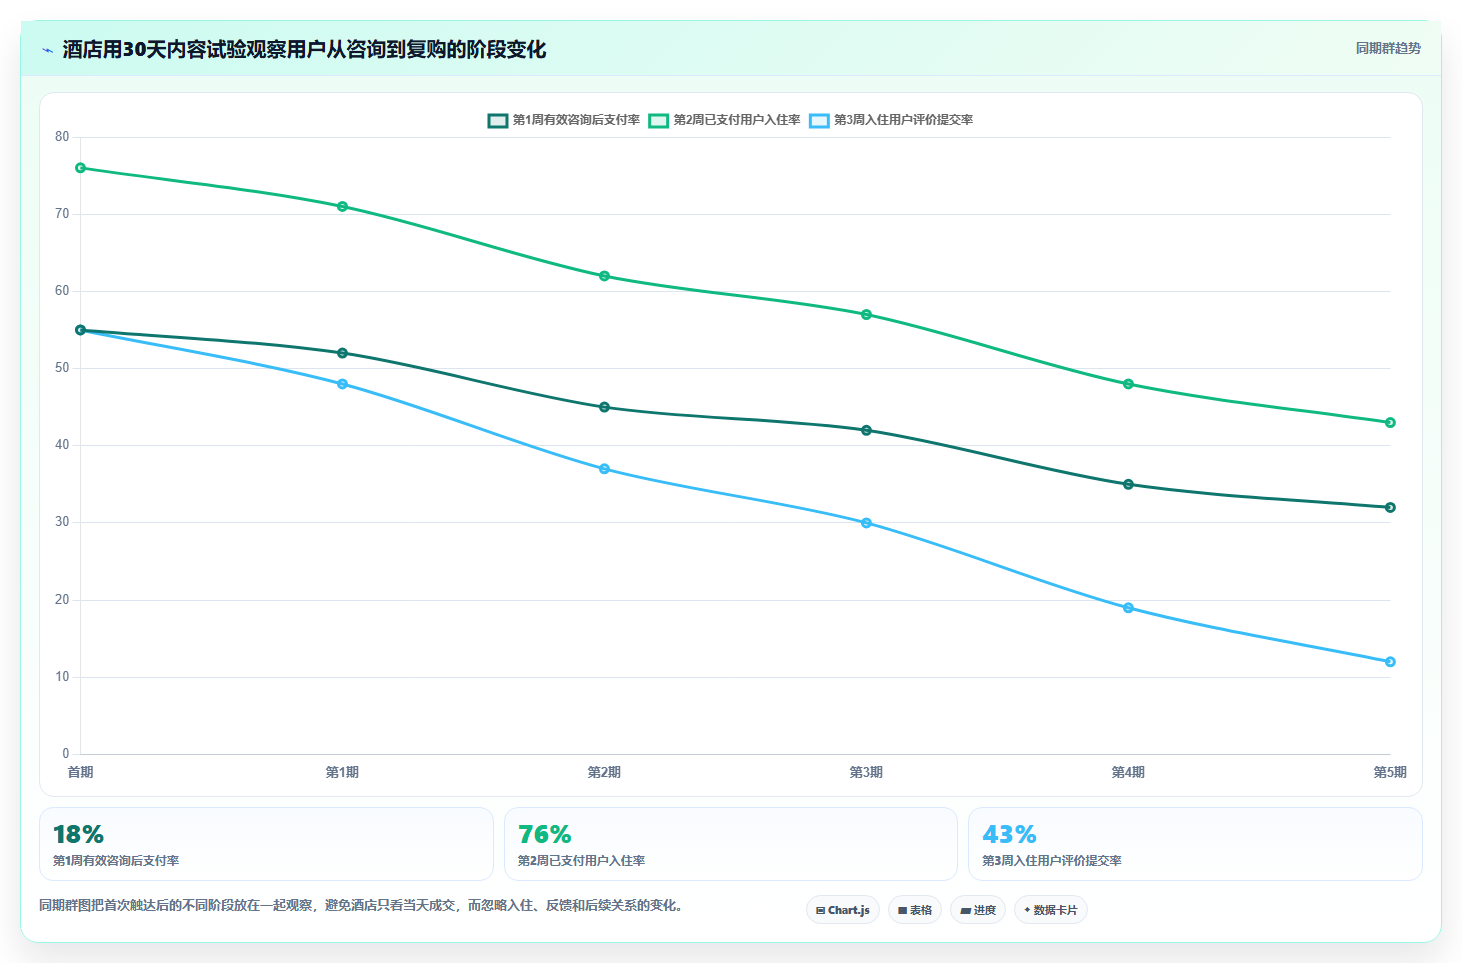Click the y-axis value 80
This screenshot has height=963, width=1462.
point(62,137)
